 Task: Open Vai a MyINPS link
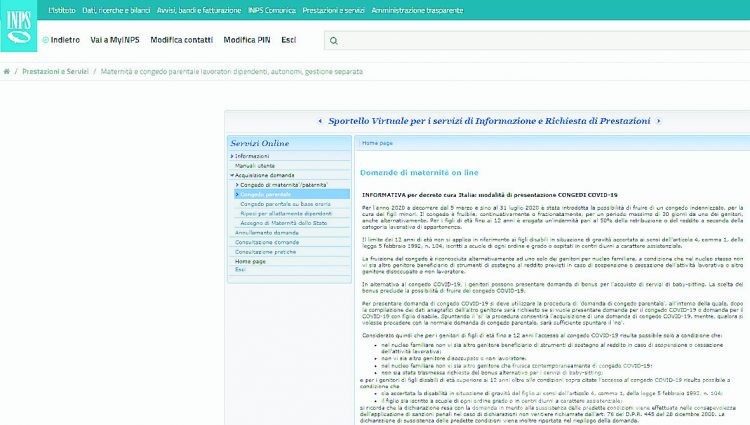(x=115, y=40)
